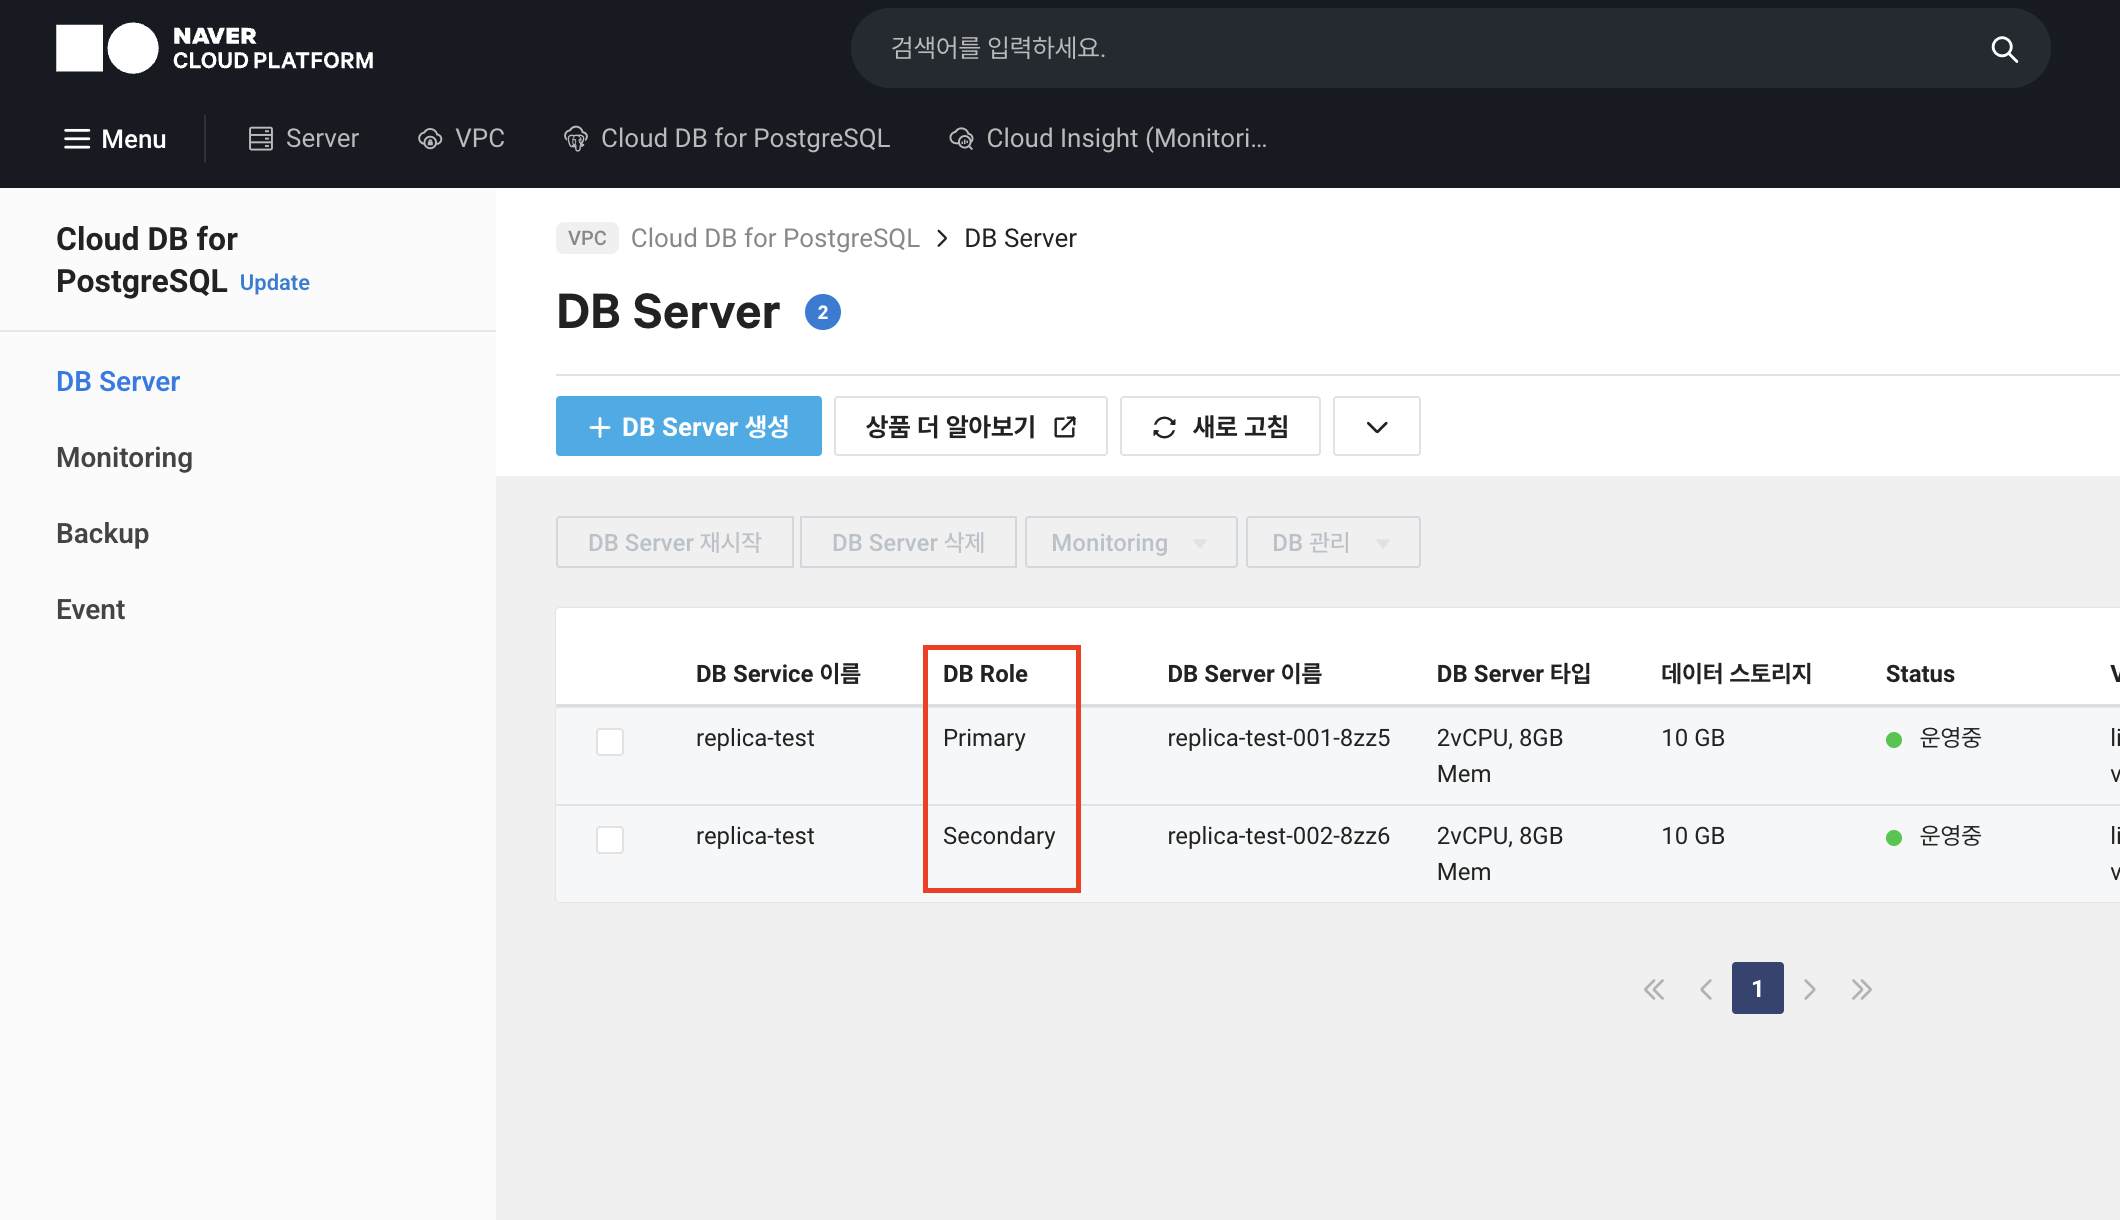Go to the previous page arrow
The width and height of the screenshot is (2120, 1220).
point(1706,989)
